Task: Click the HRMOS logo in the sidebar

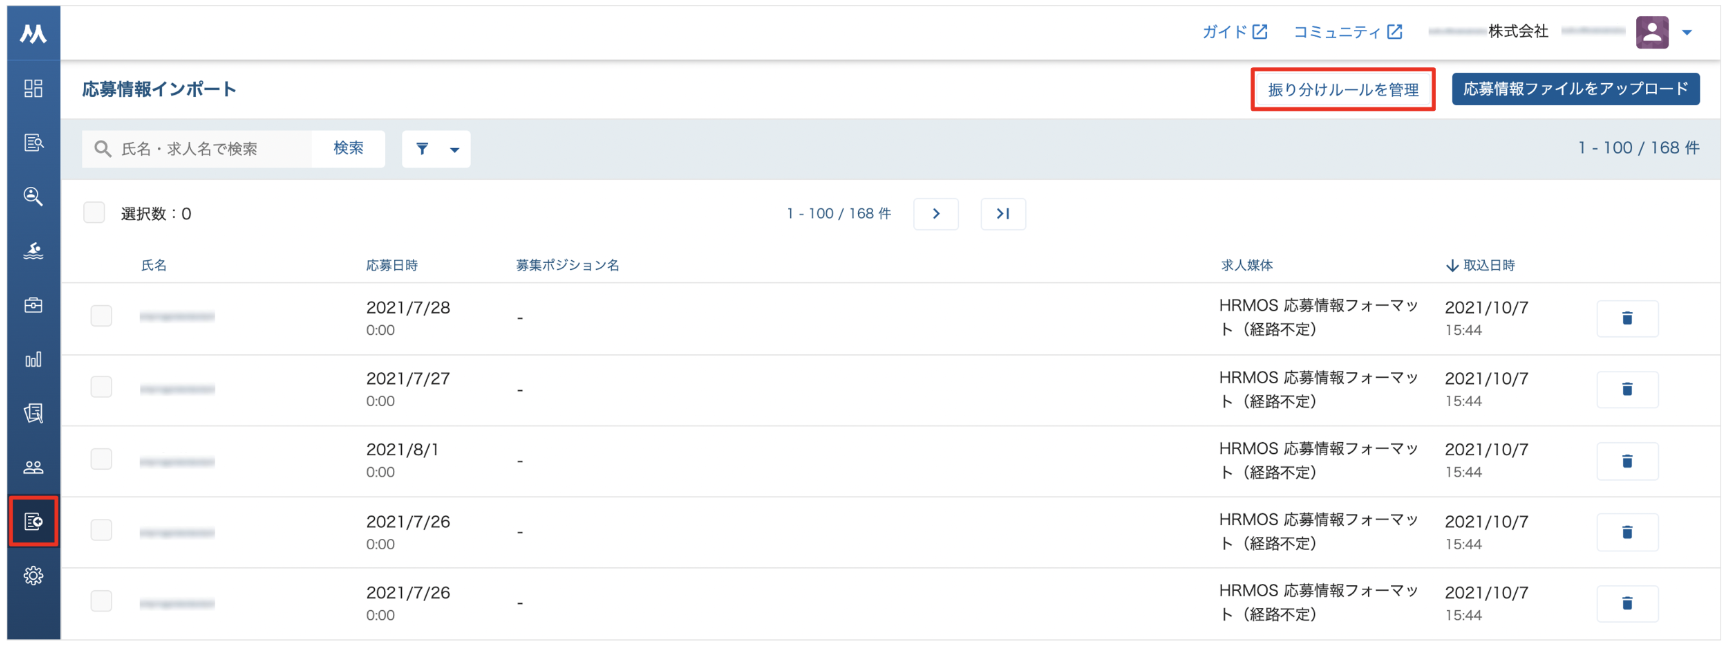Action: (33, 34)
